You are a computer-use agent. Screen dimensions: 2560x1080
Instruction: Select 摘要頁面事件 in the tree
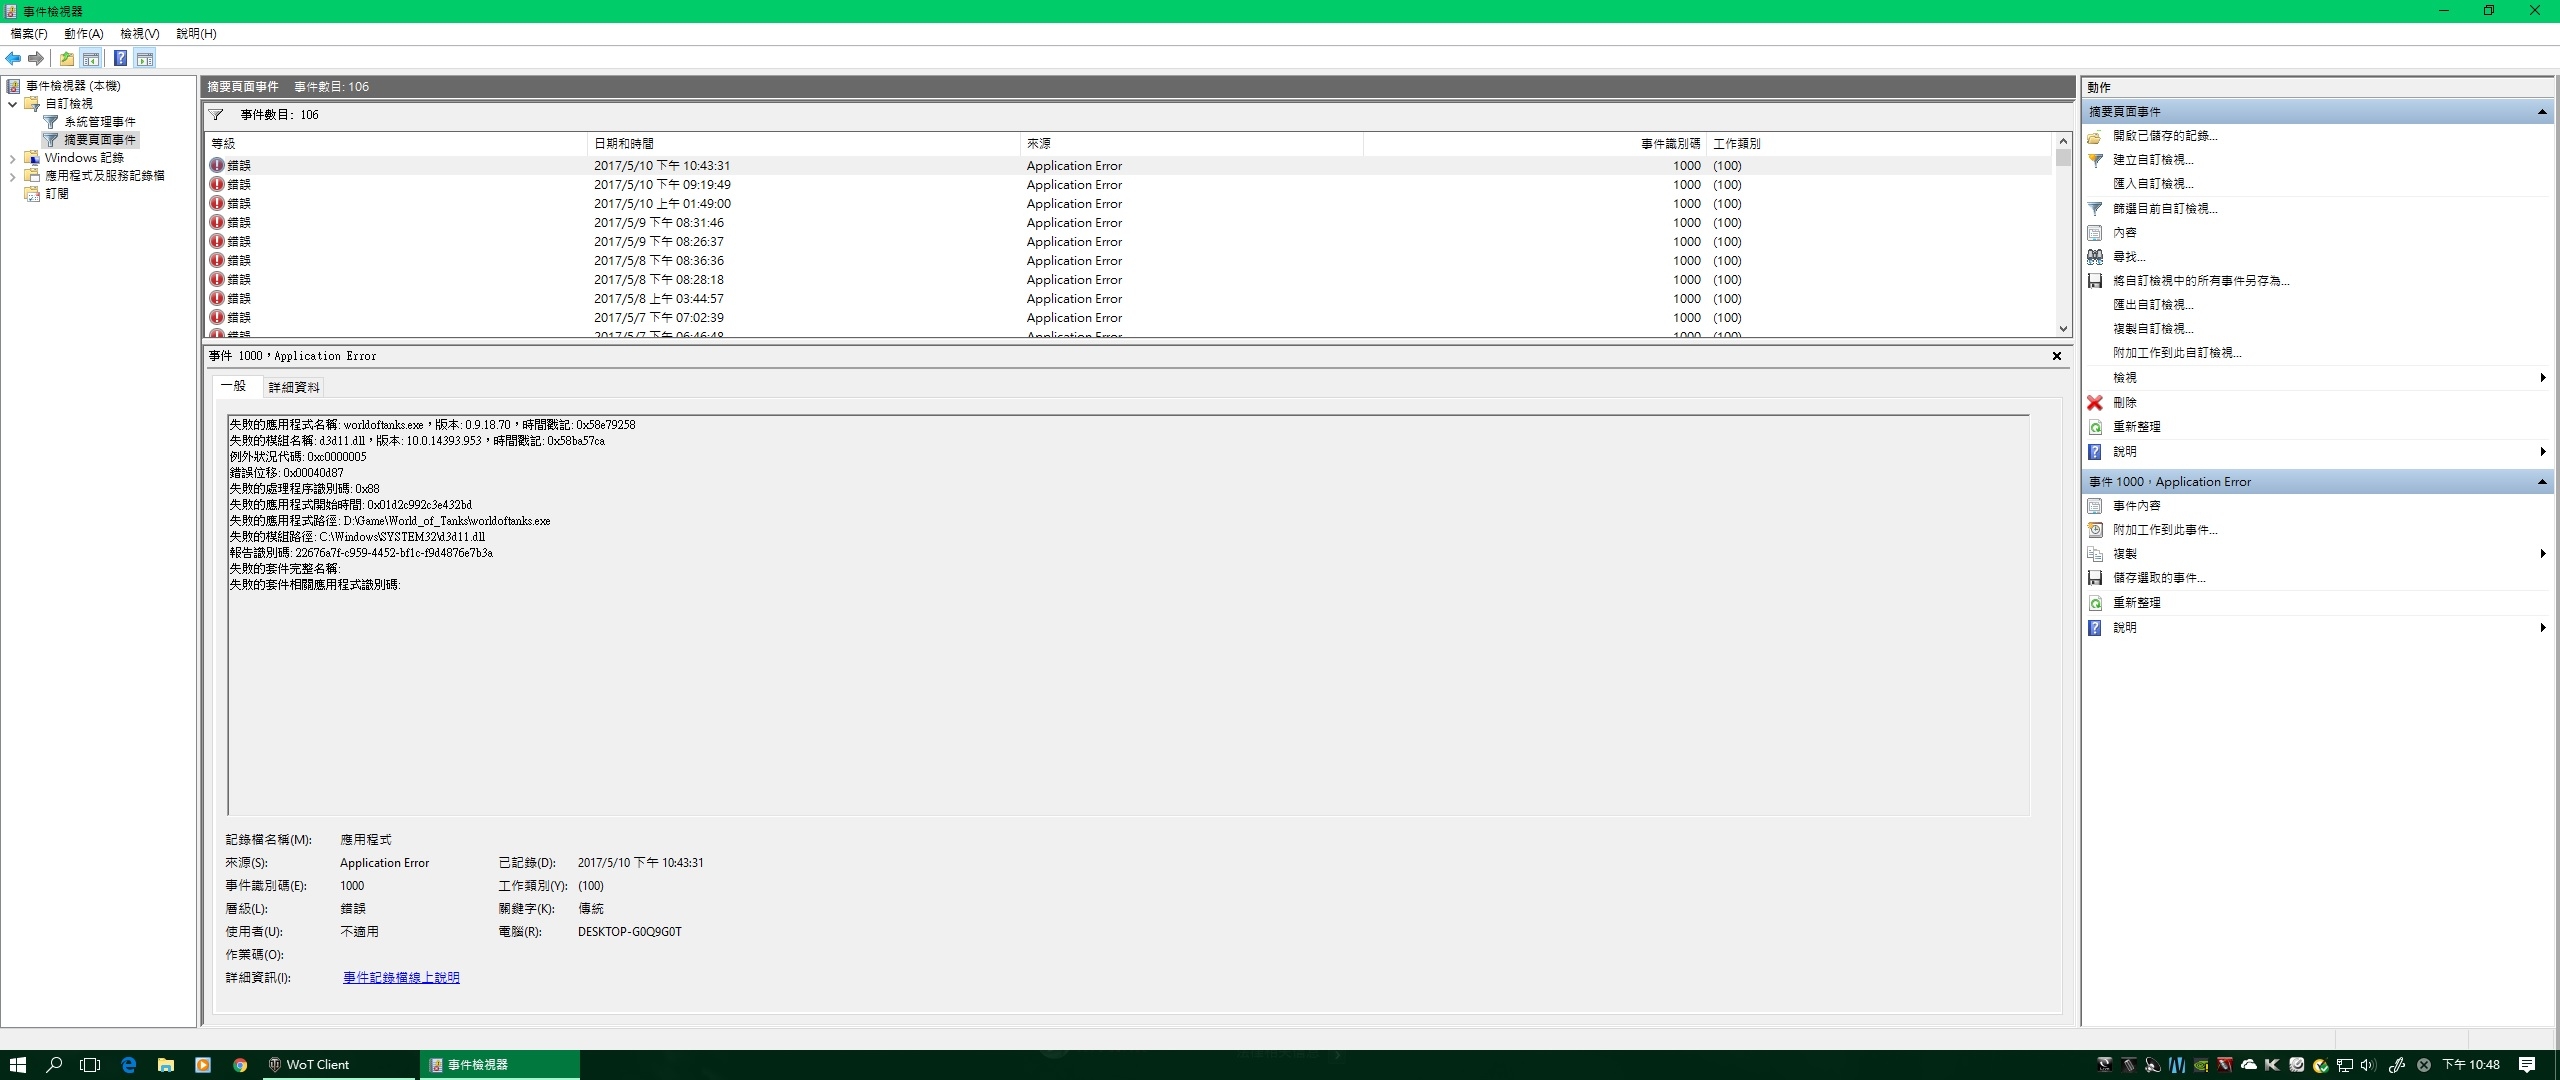coord(100,140)
